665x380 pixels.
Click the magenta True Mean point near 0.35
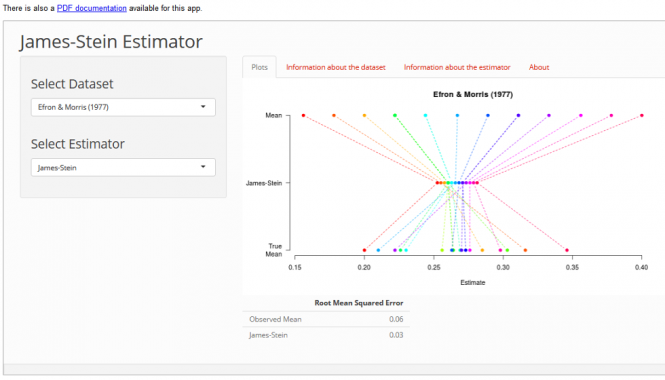point(567,250)
